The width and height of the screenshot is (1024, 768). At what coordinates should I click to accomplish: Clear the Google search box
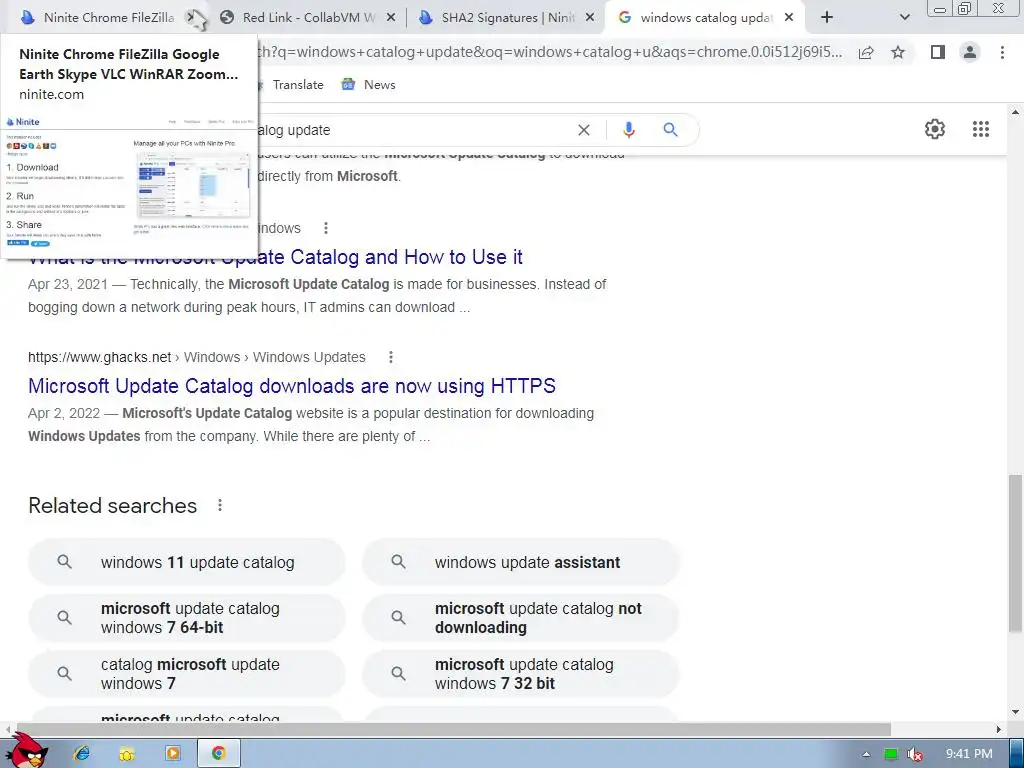584,130
